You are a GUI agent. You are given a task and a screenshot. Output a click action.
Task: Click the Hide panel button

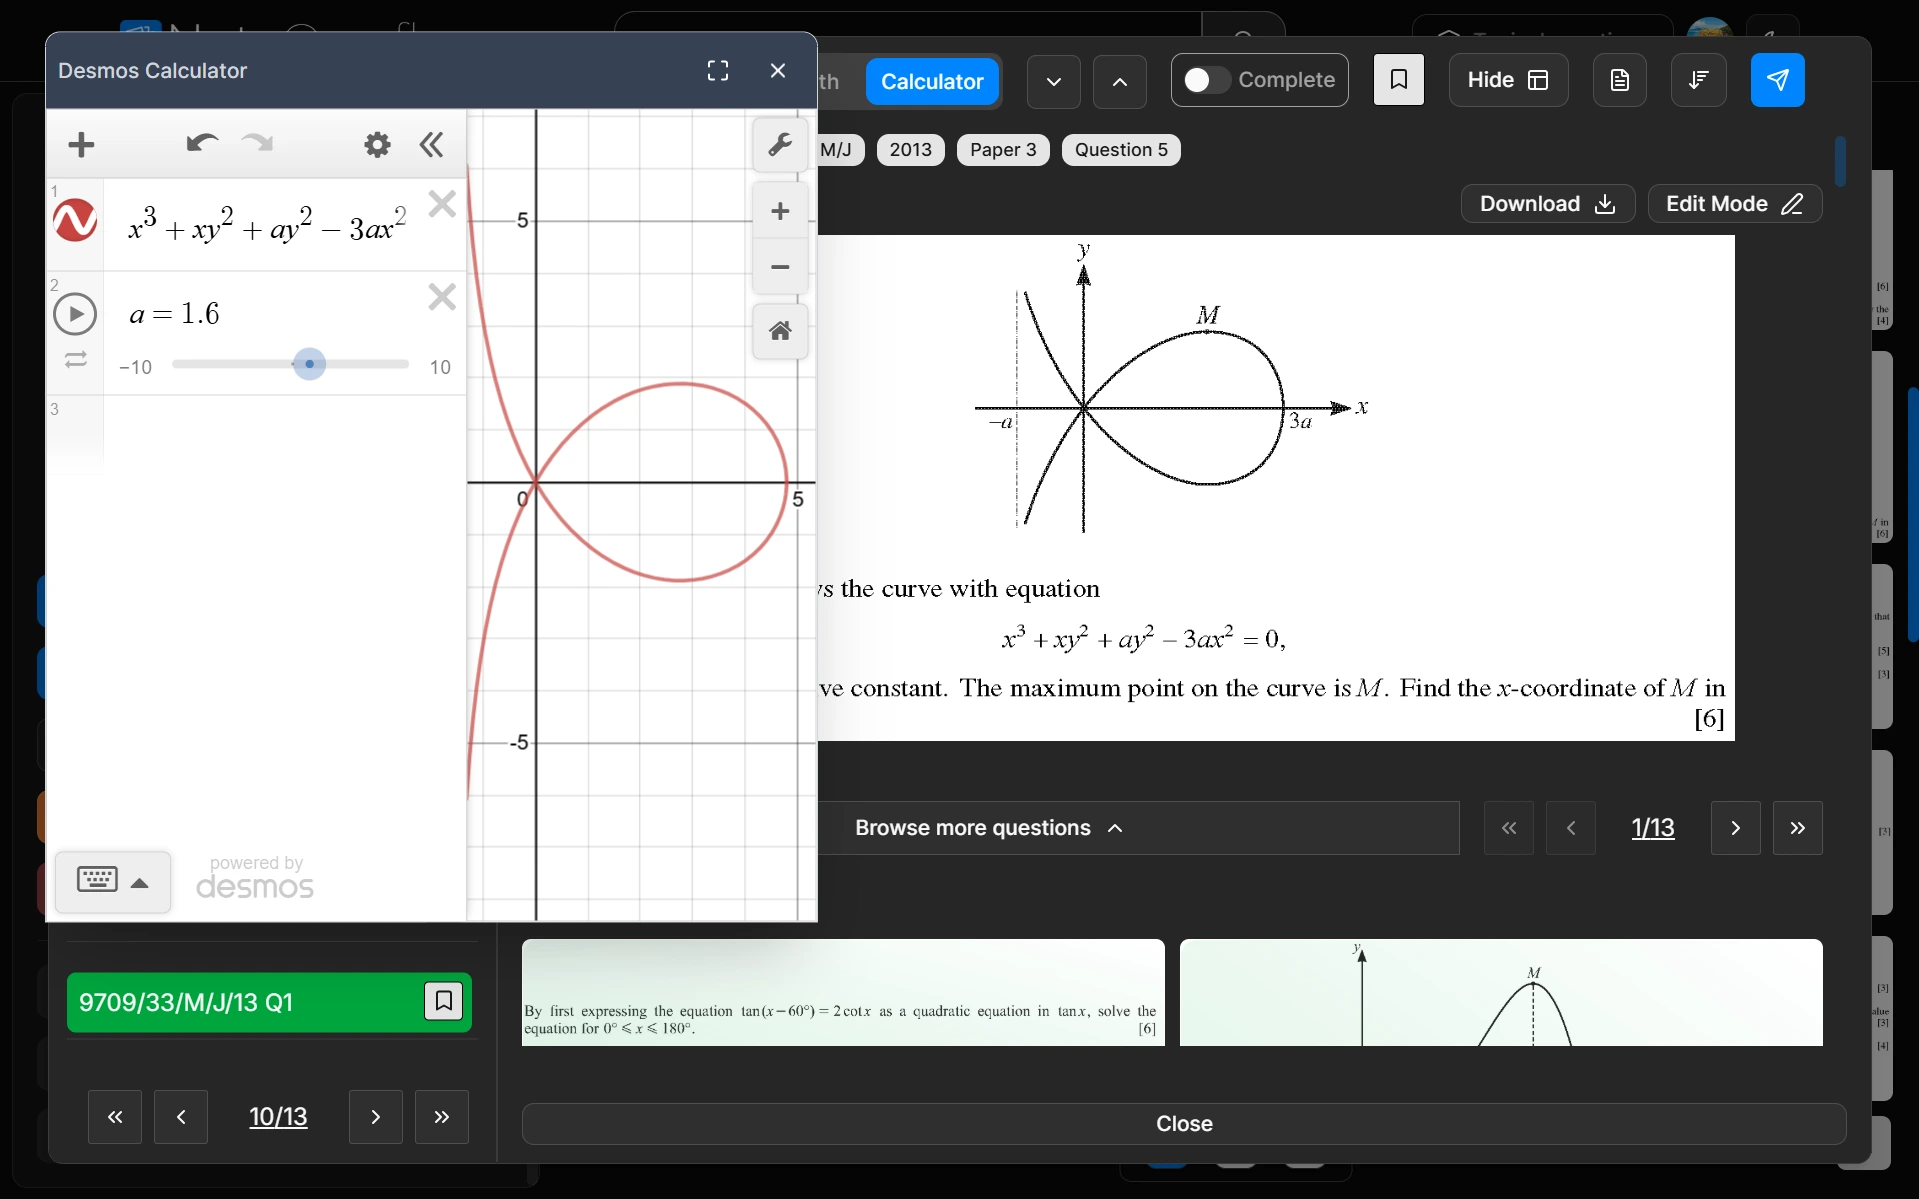1508,80
